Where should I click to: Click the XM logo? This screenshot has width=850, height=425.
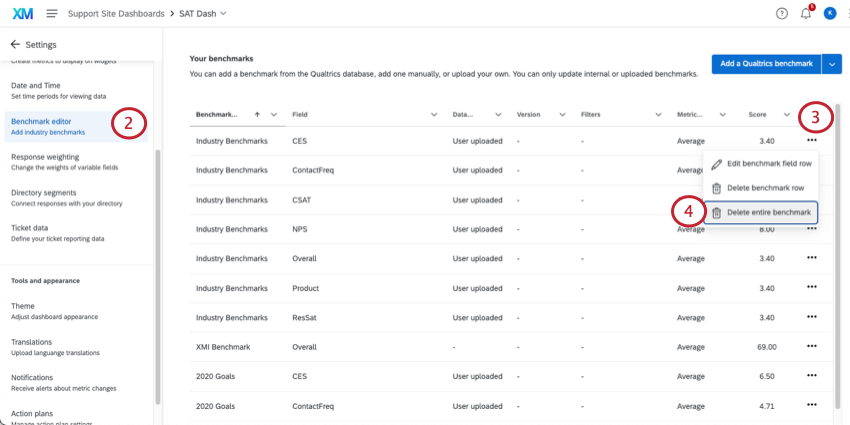22,13
